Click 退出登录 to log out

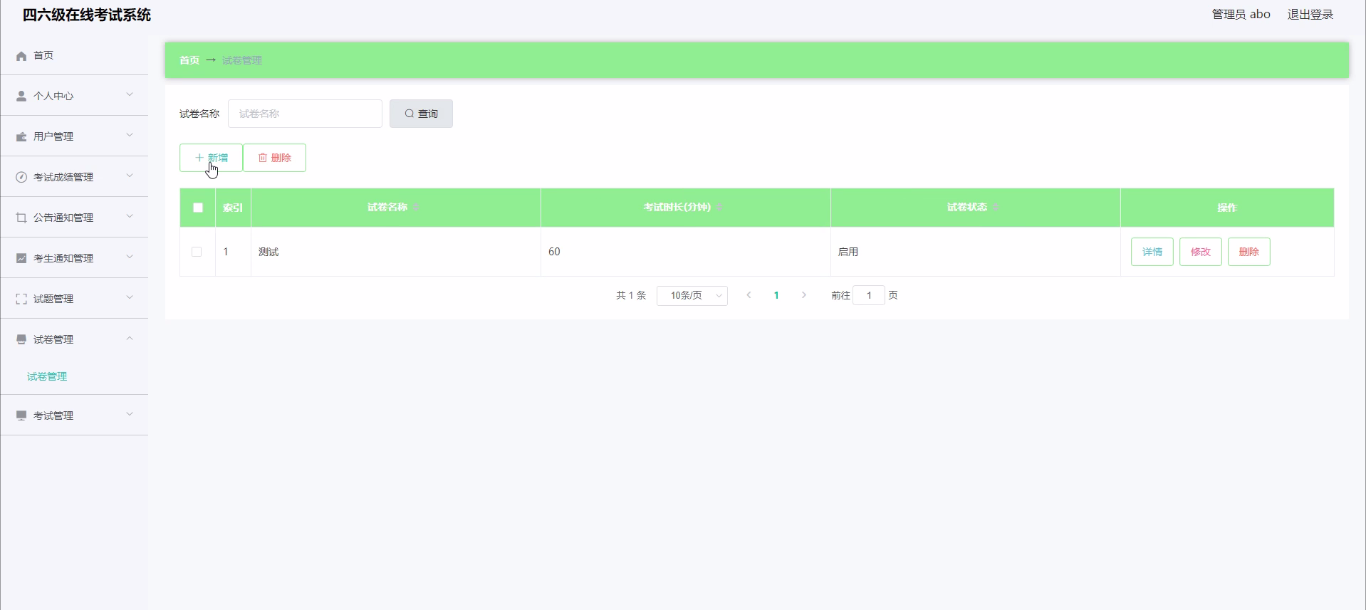tap(1310, 15)
